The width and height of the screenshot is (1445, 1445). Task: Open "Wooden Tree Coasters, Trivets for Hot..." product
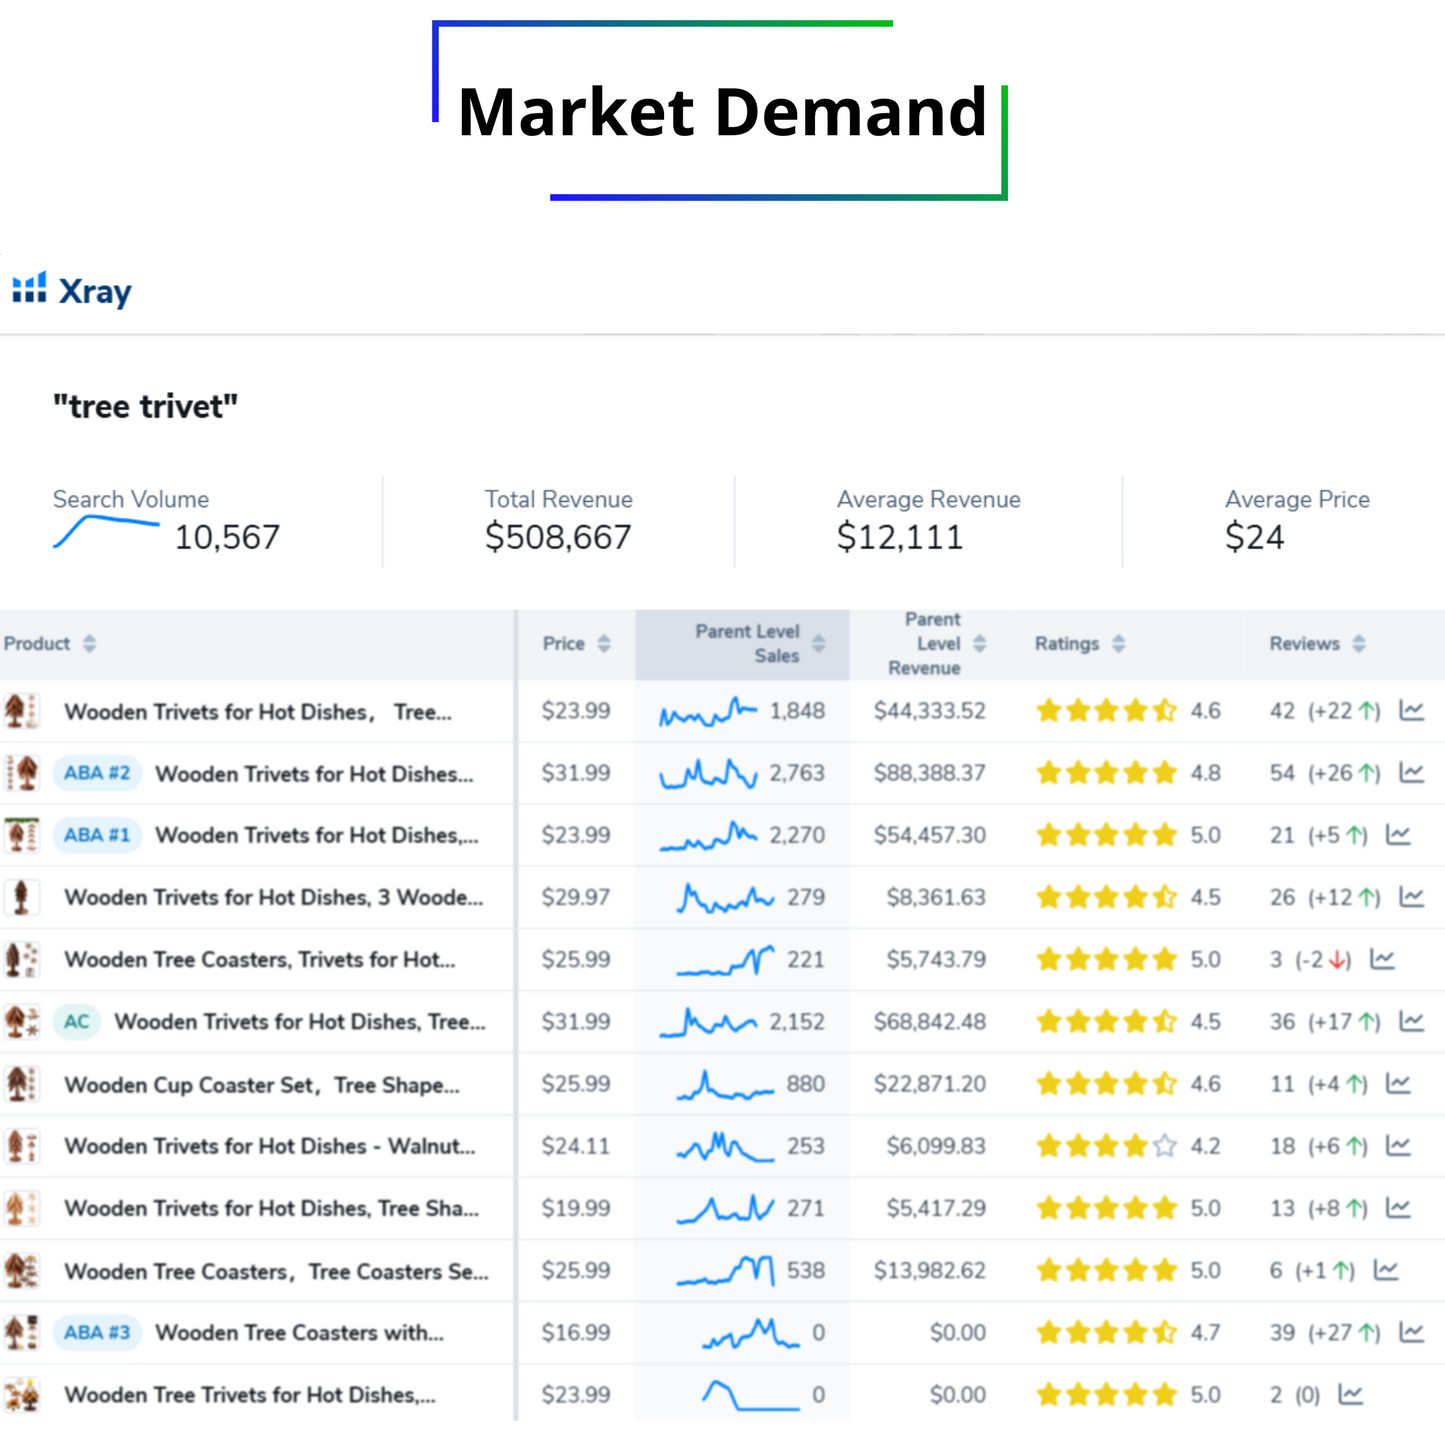coord(260,960)
